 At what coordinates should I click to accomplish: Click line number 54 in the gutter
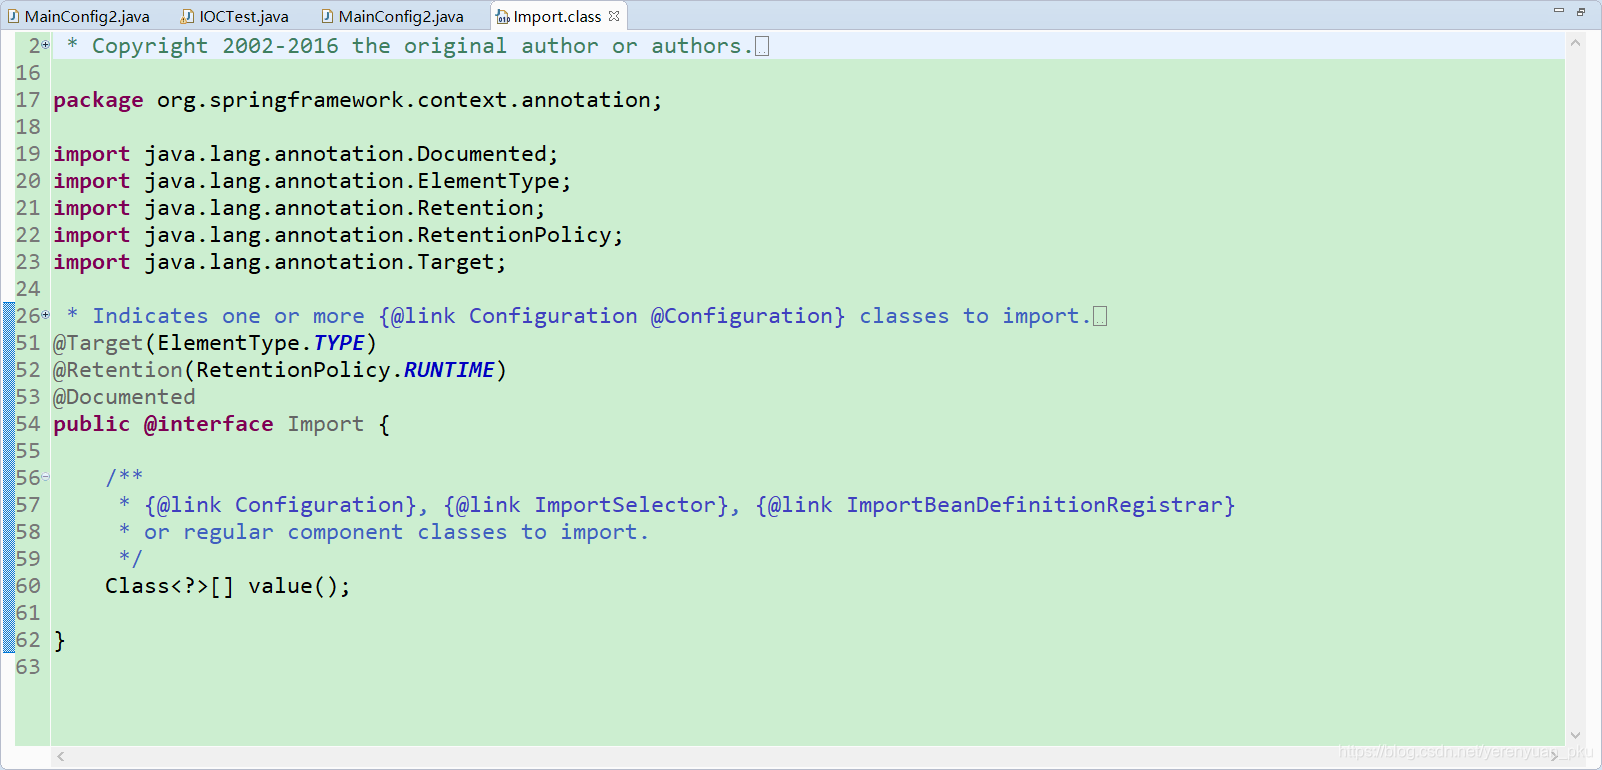[x=28, y=424]
